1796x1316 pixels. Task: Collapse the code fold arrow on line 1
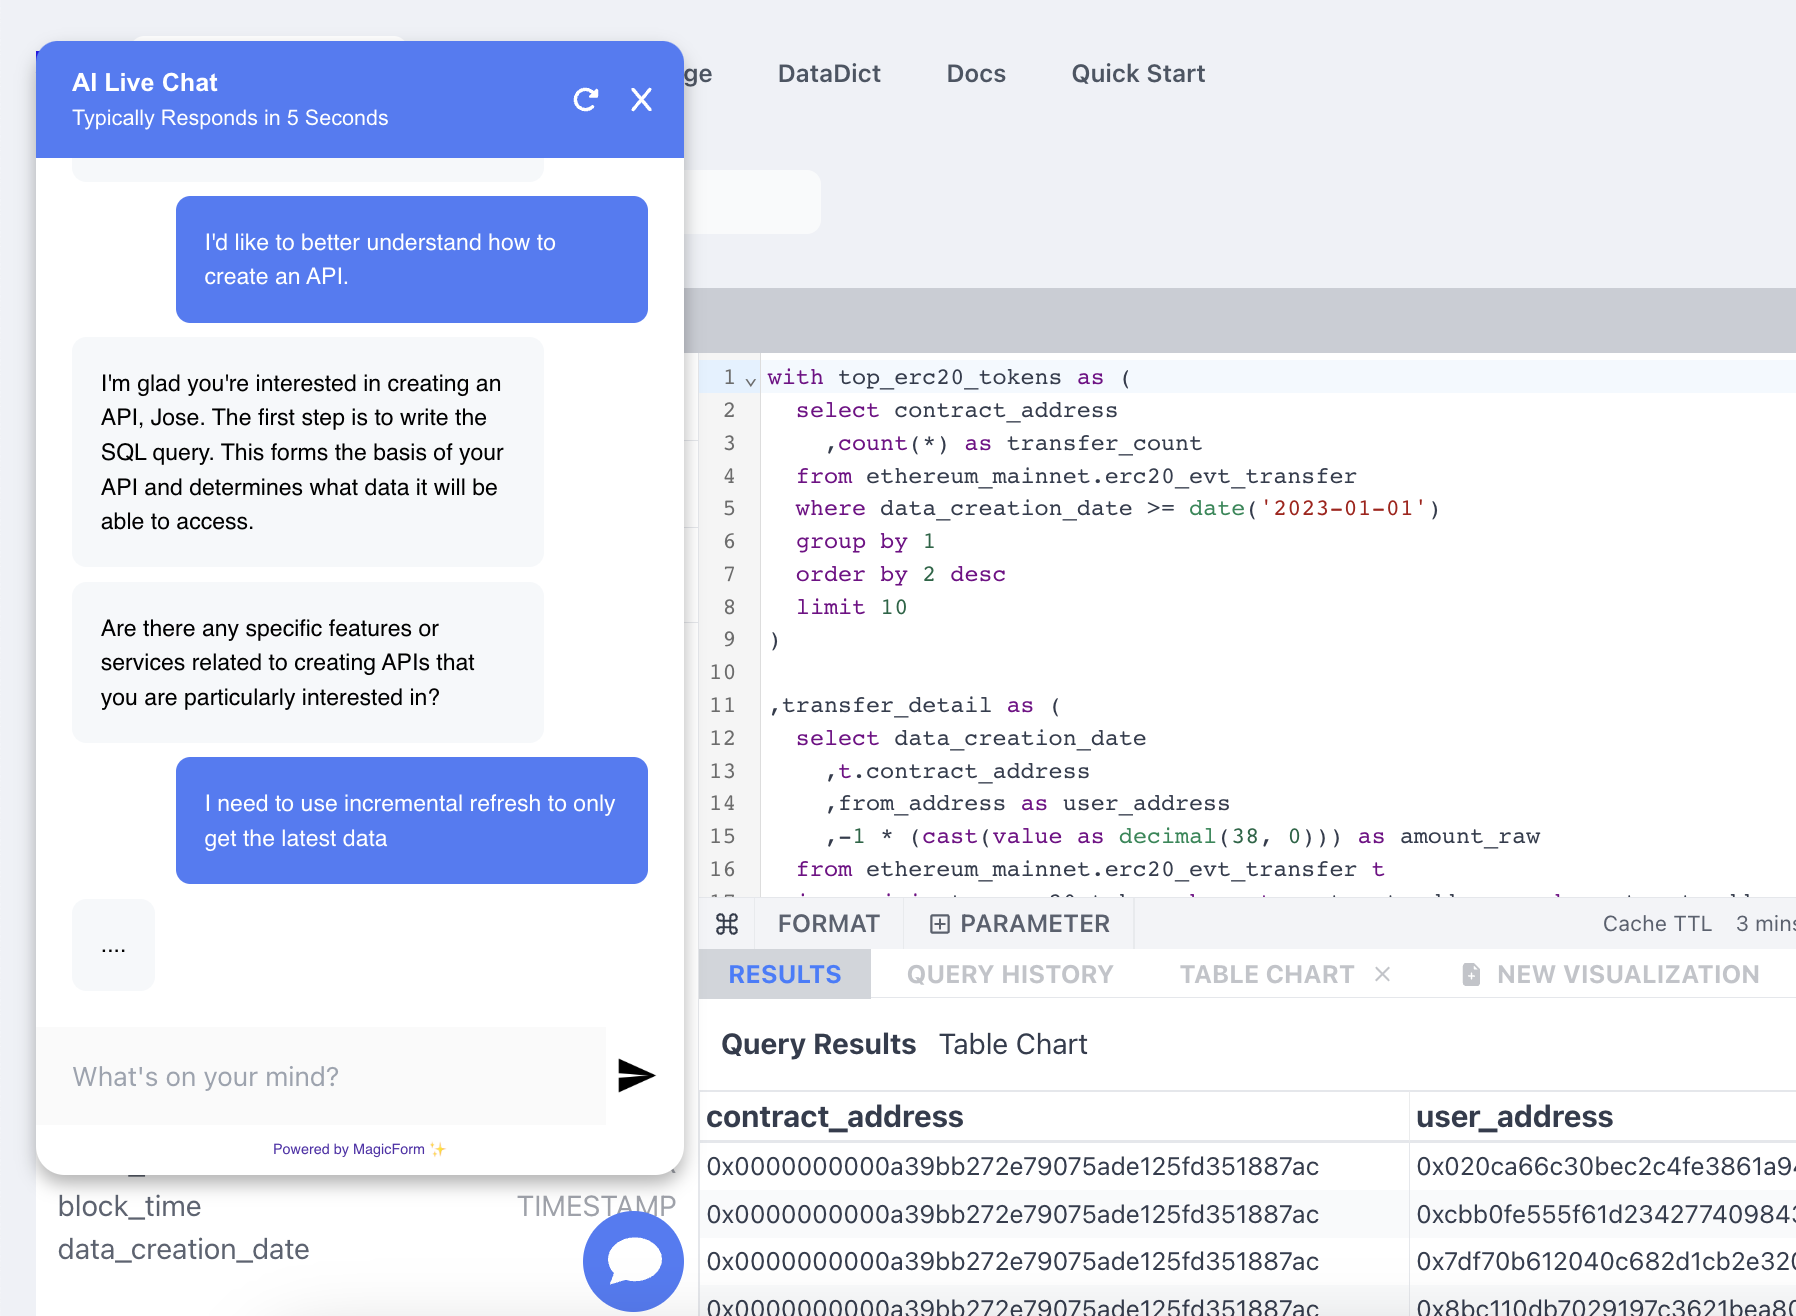click(x=751, y=381)
